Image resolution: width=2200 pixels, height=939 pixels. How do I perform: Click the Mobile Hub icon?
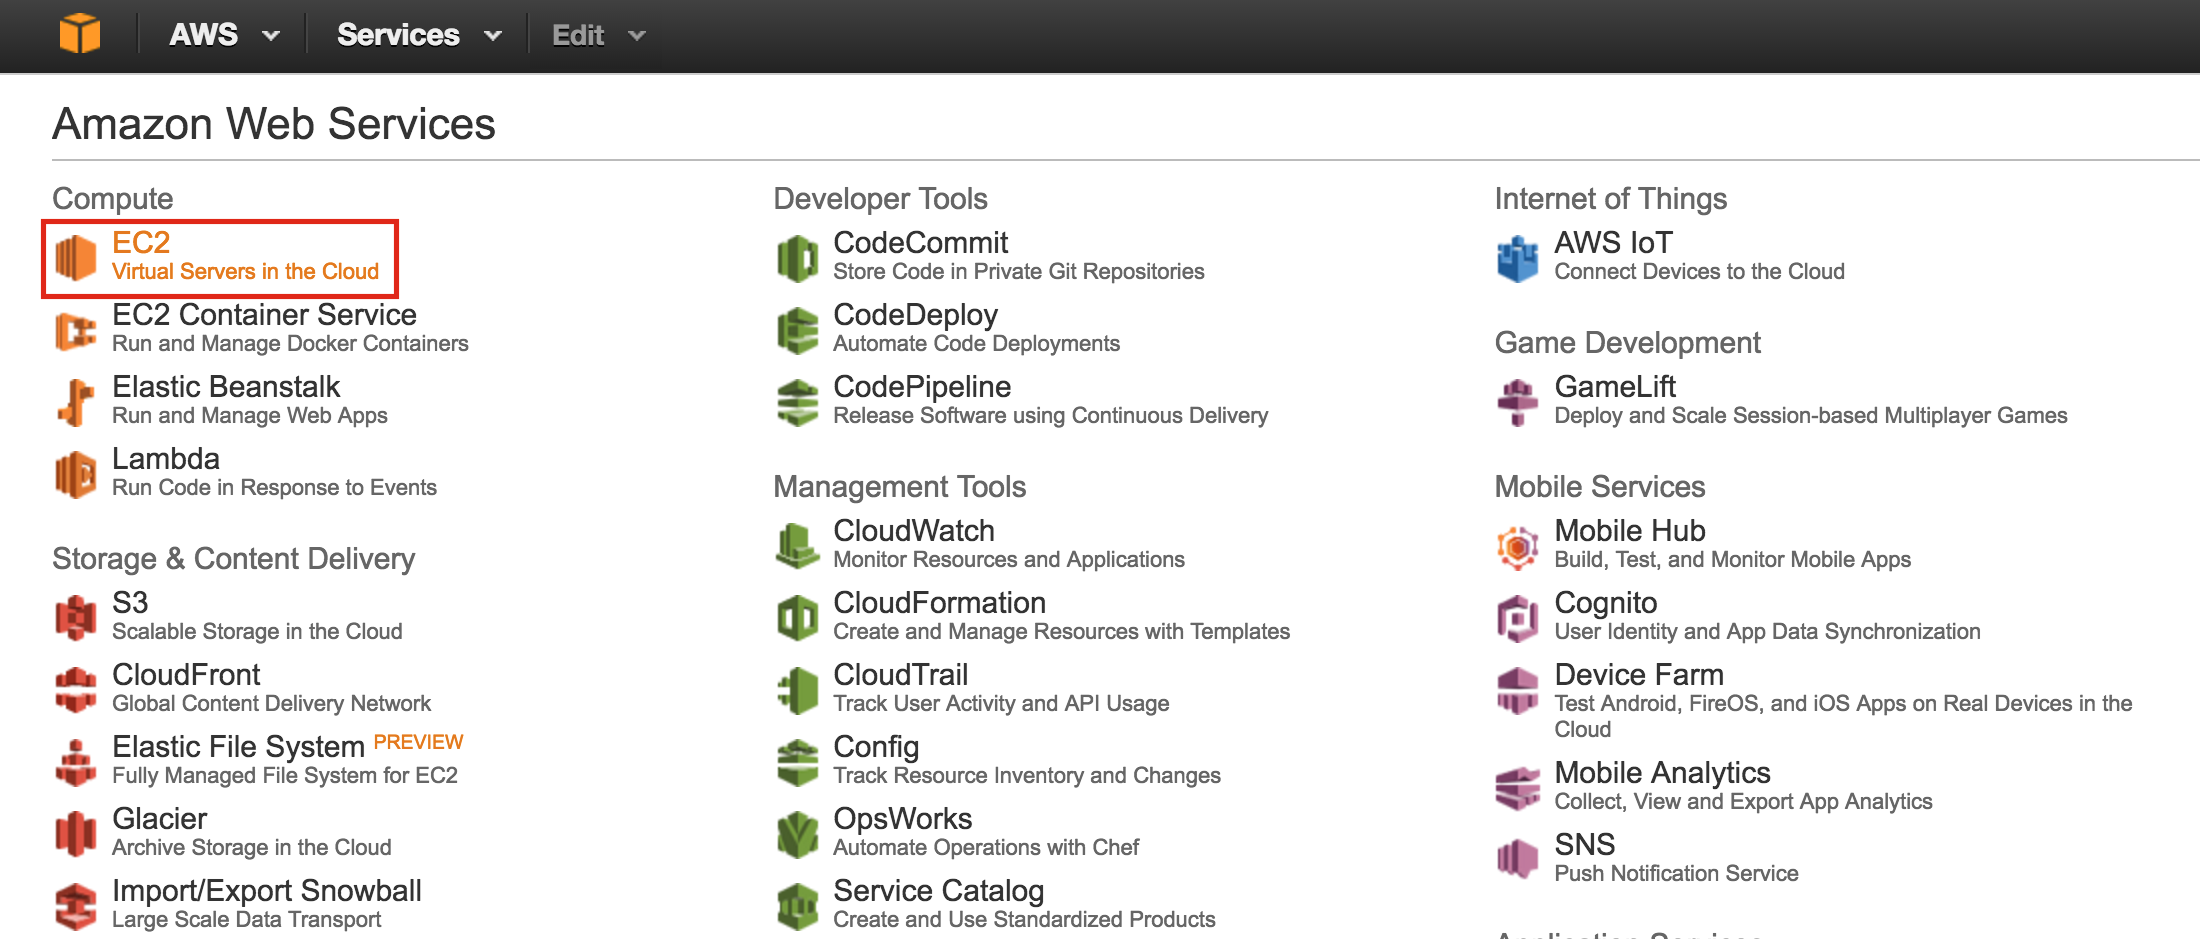(1518, 546)
